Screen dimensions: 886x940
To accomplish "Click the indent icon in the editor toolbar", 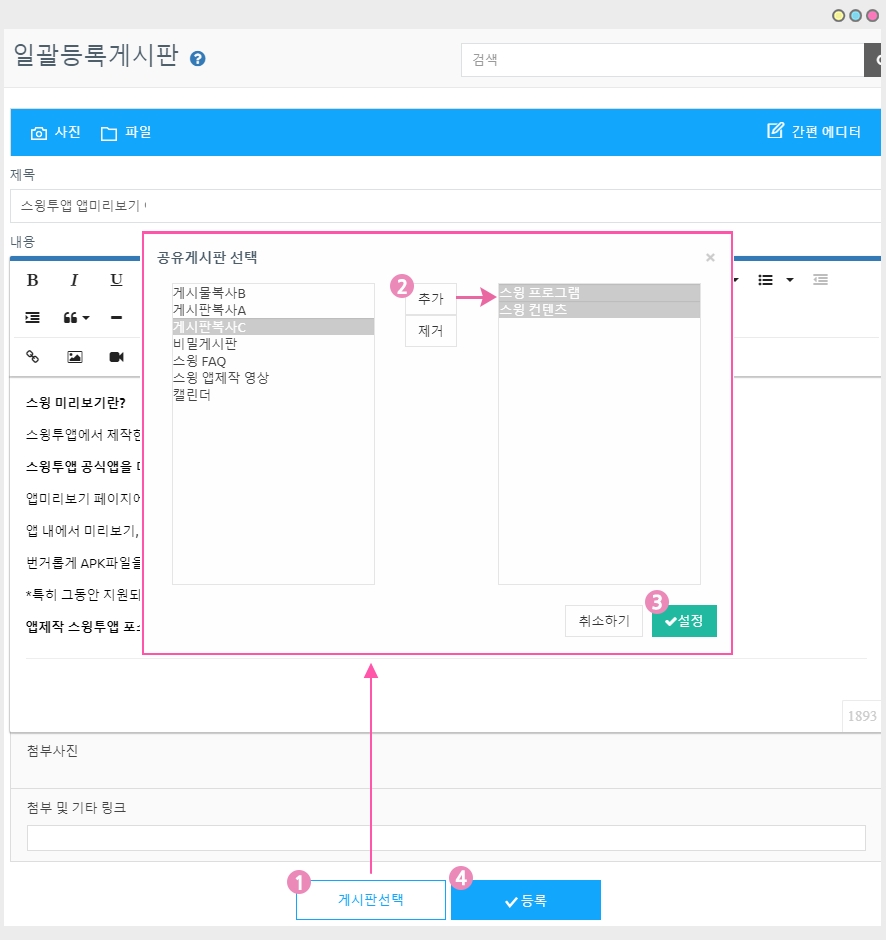I will click(32, 318).
